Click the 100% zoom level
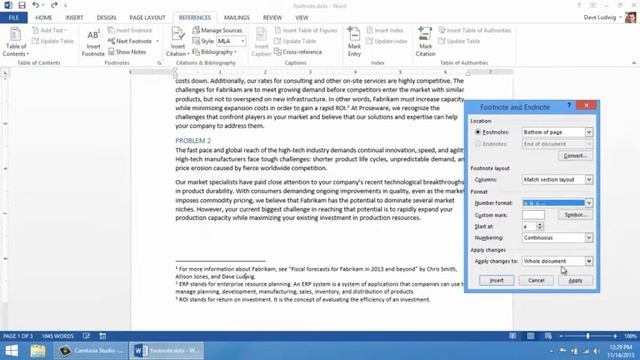This screenshot has width=640, height=360. 630,336
